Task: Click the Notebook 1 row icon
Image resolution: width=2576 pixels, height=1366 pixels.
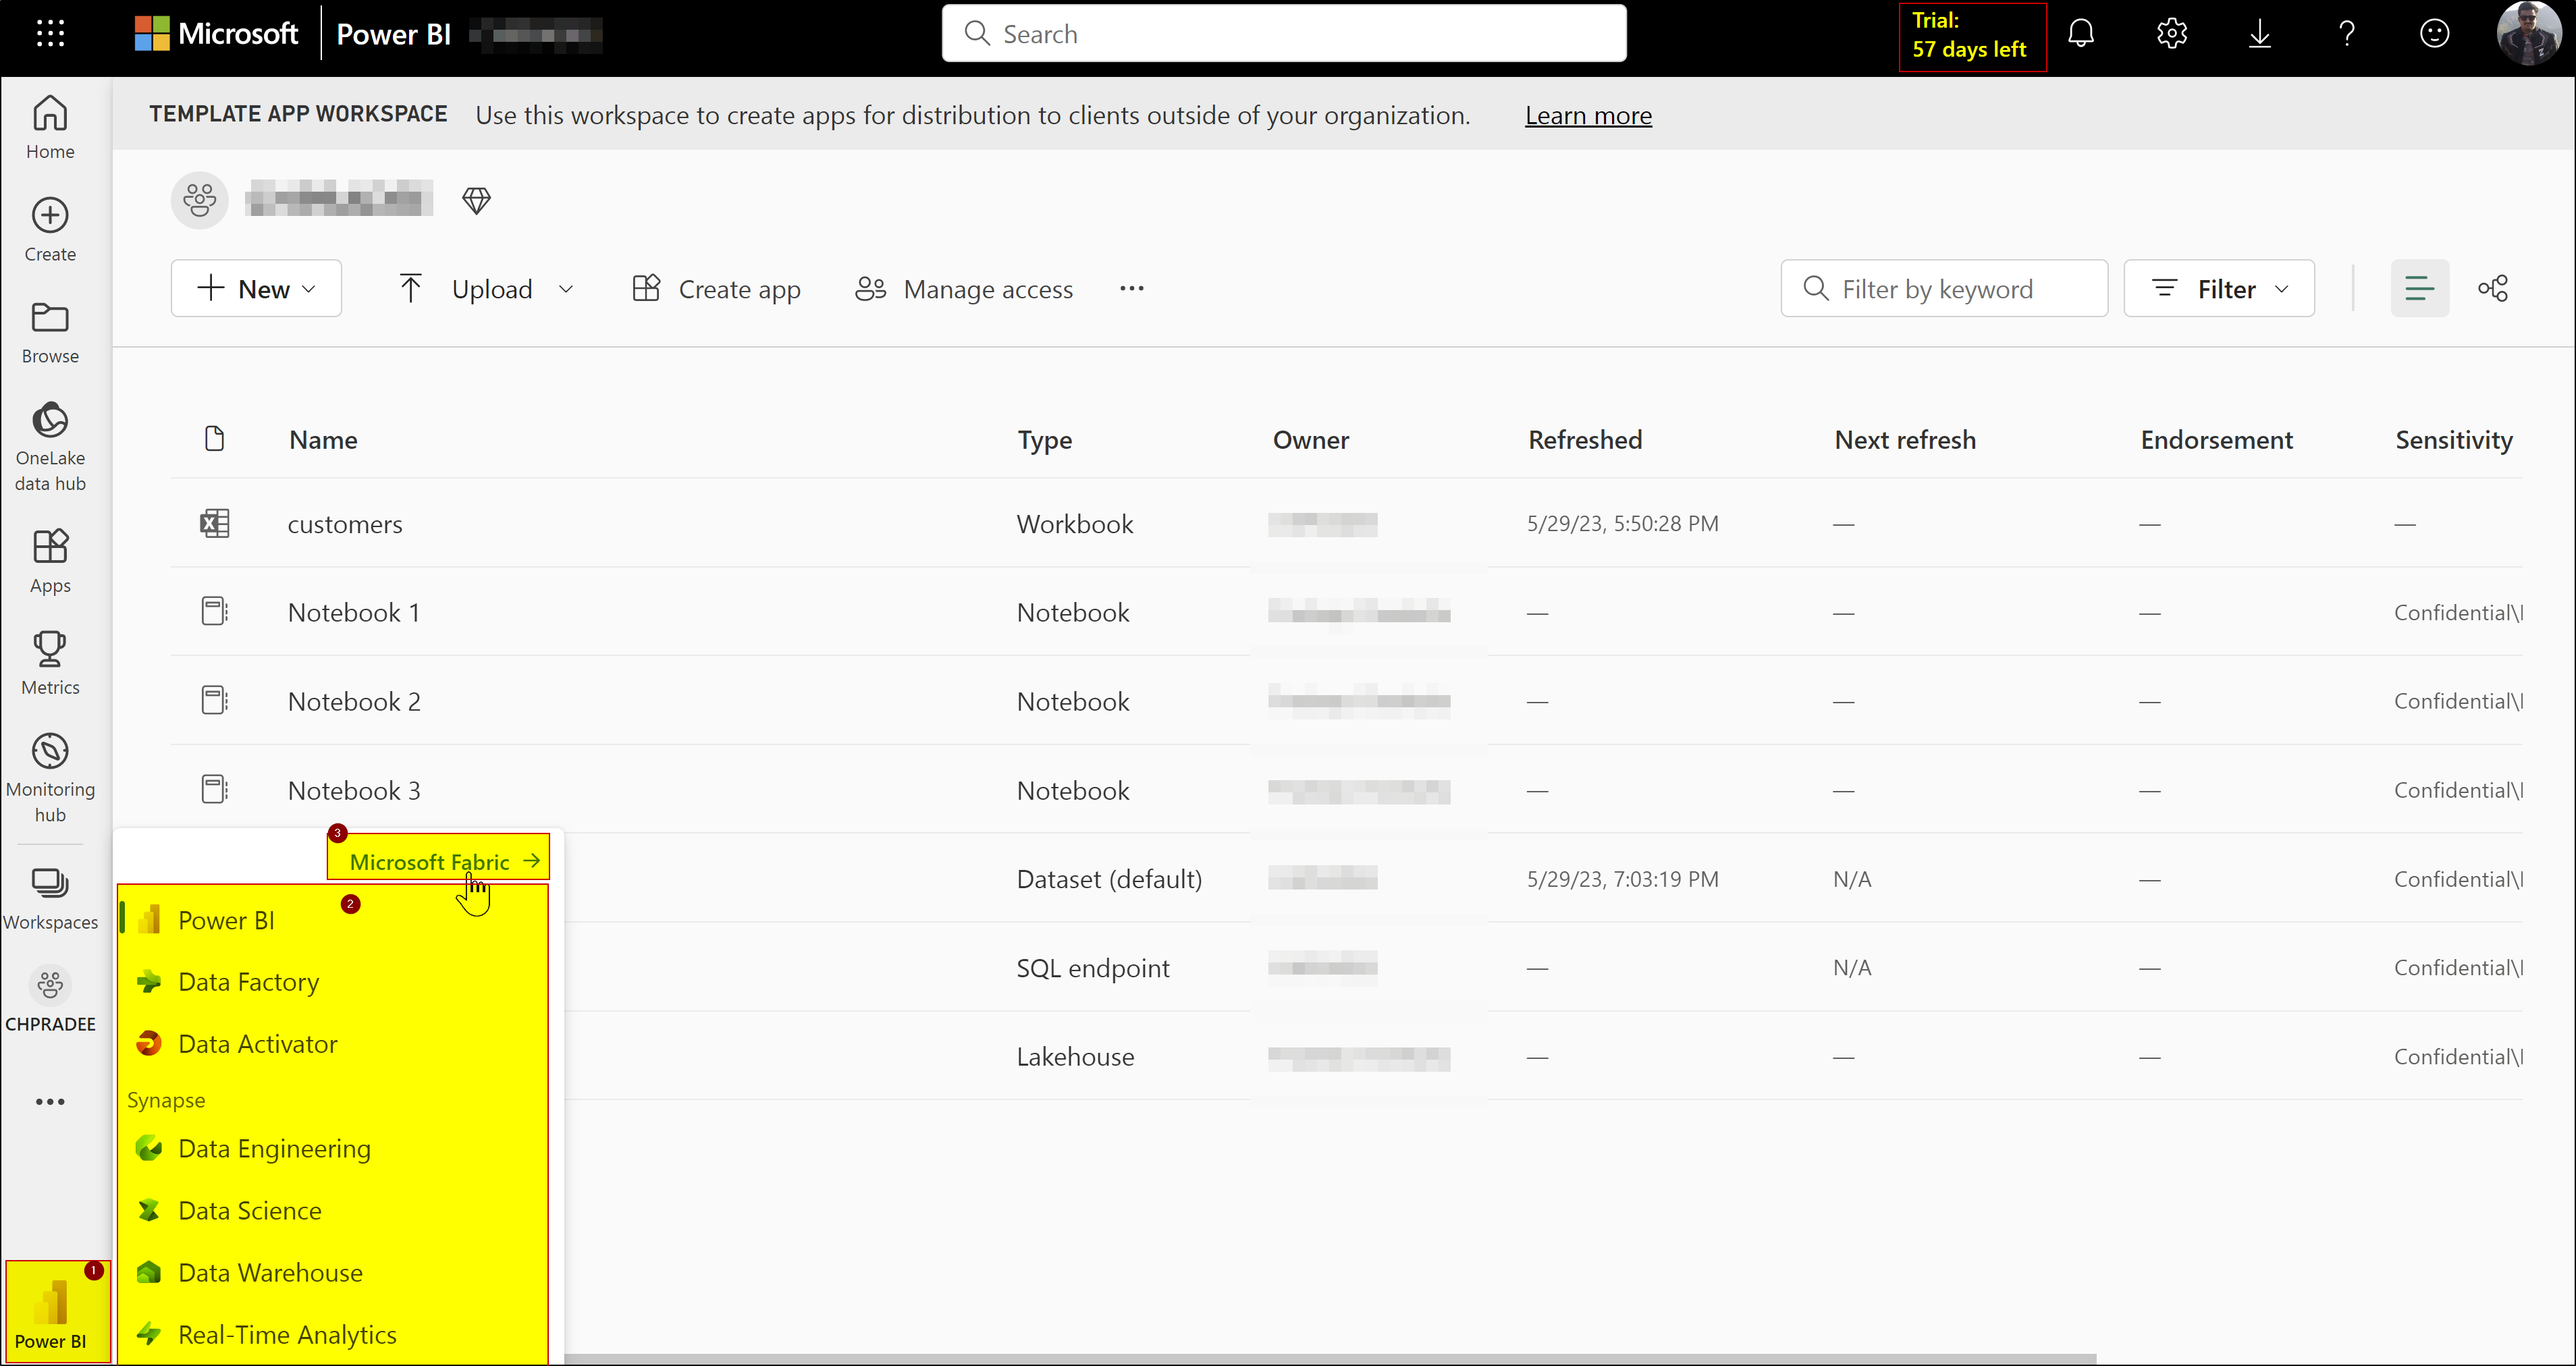Action: click(214, 611)
